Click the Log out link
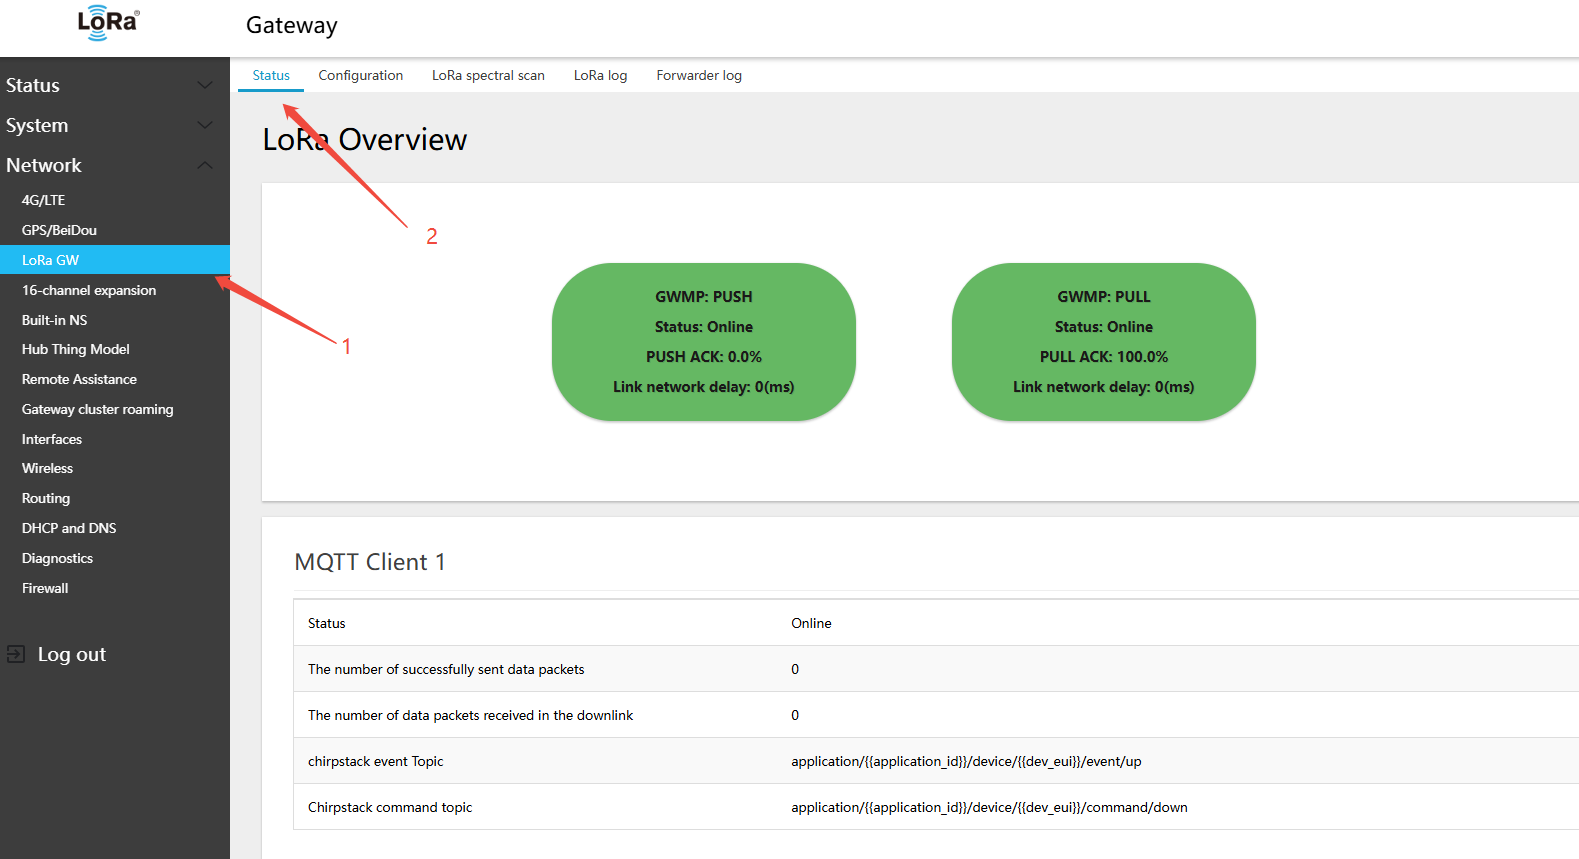1579x859 pixels. pyautogui.click(x=72, y=654)
